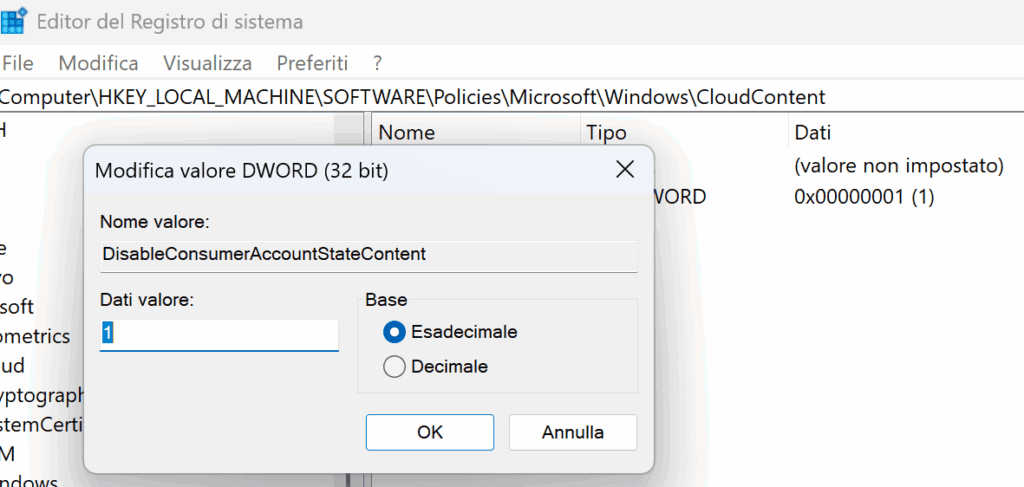The height and width of the screenshot is (487, 1024).
Task: Select the 0x00000001 (1) data entry
Action: click(863, 197)
